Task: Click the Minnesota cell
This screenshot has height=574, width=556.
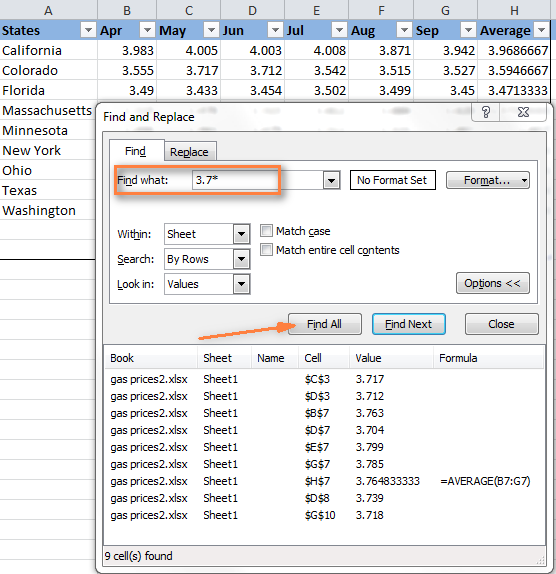Action: 48,130
